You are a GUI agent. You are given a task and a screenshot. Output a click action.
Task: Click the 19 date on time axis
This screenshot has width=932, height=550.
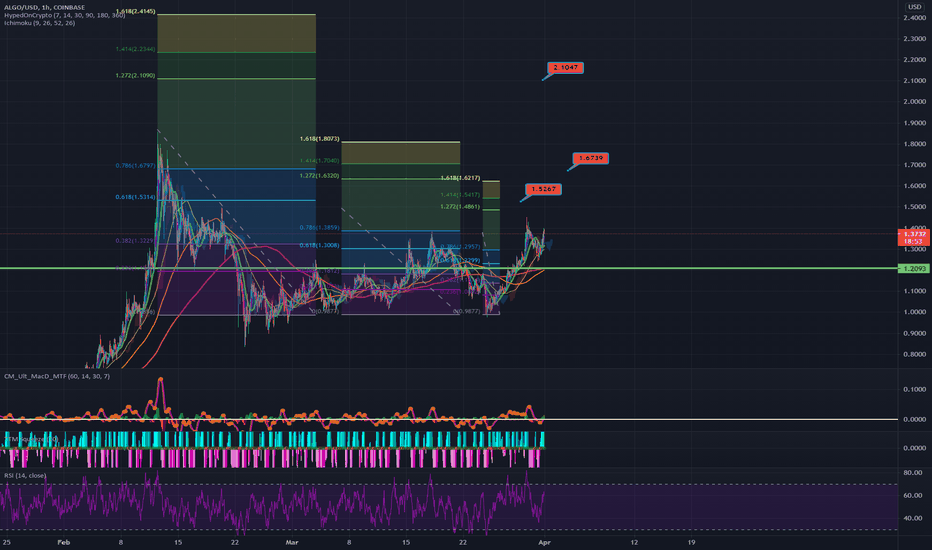(691, 542)
